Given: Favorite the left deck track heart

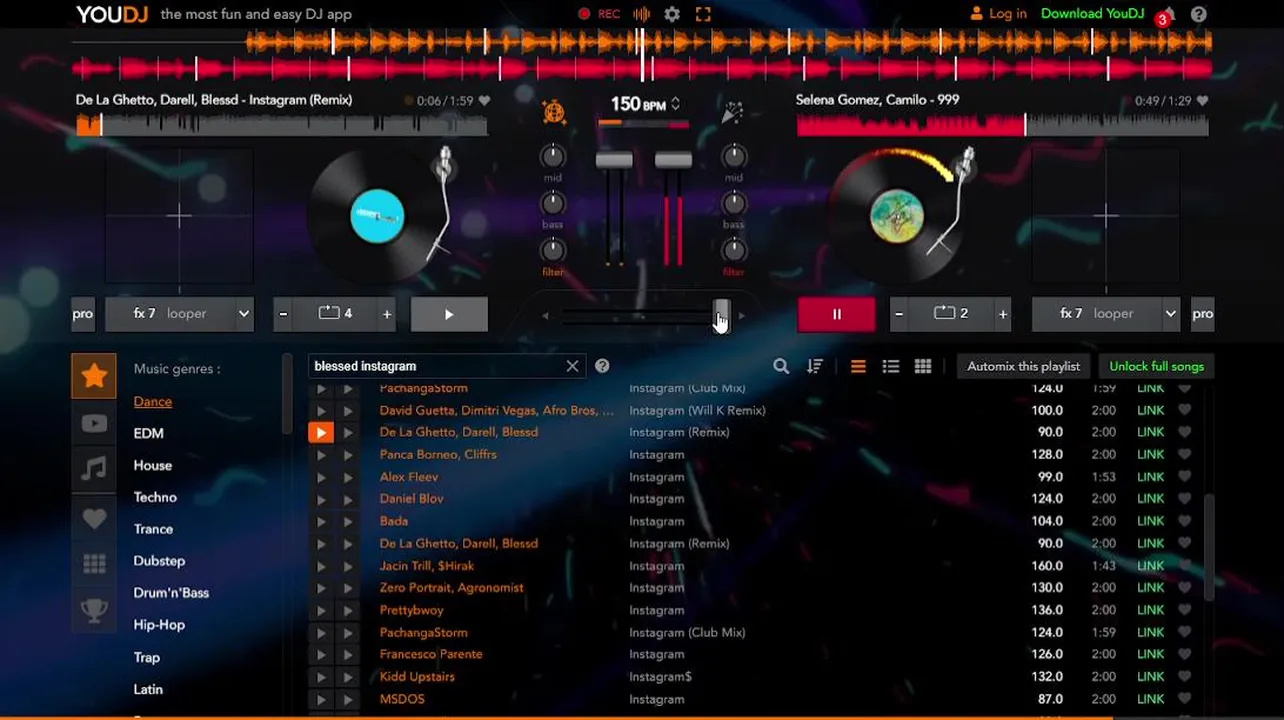Looking at the screenshot, I should point(484,101).
